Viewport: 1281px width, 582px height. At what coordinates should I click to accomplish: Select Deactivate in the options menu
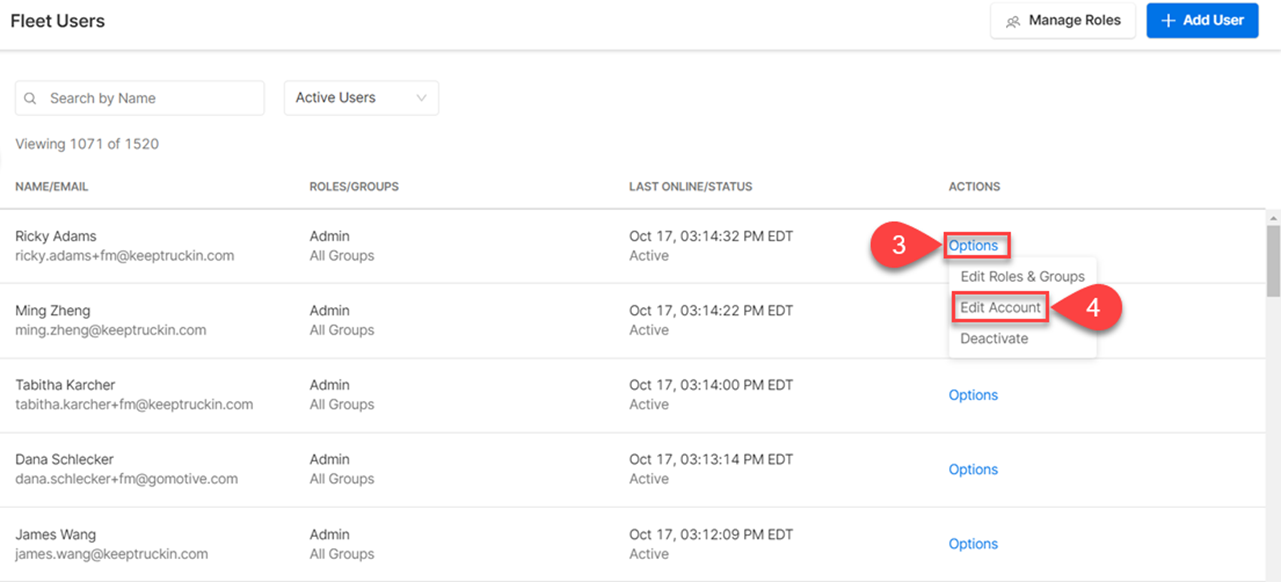(x=994, y=339)
